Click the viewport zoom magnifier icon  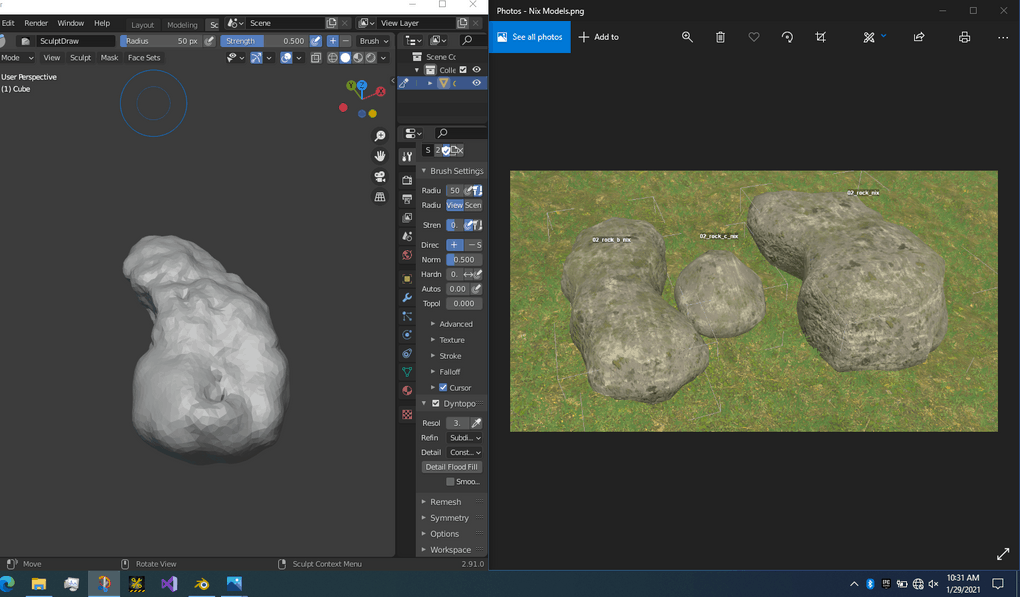pyautogui.click(x=380, y=136)
